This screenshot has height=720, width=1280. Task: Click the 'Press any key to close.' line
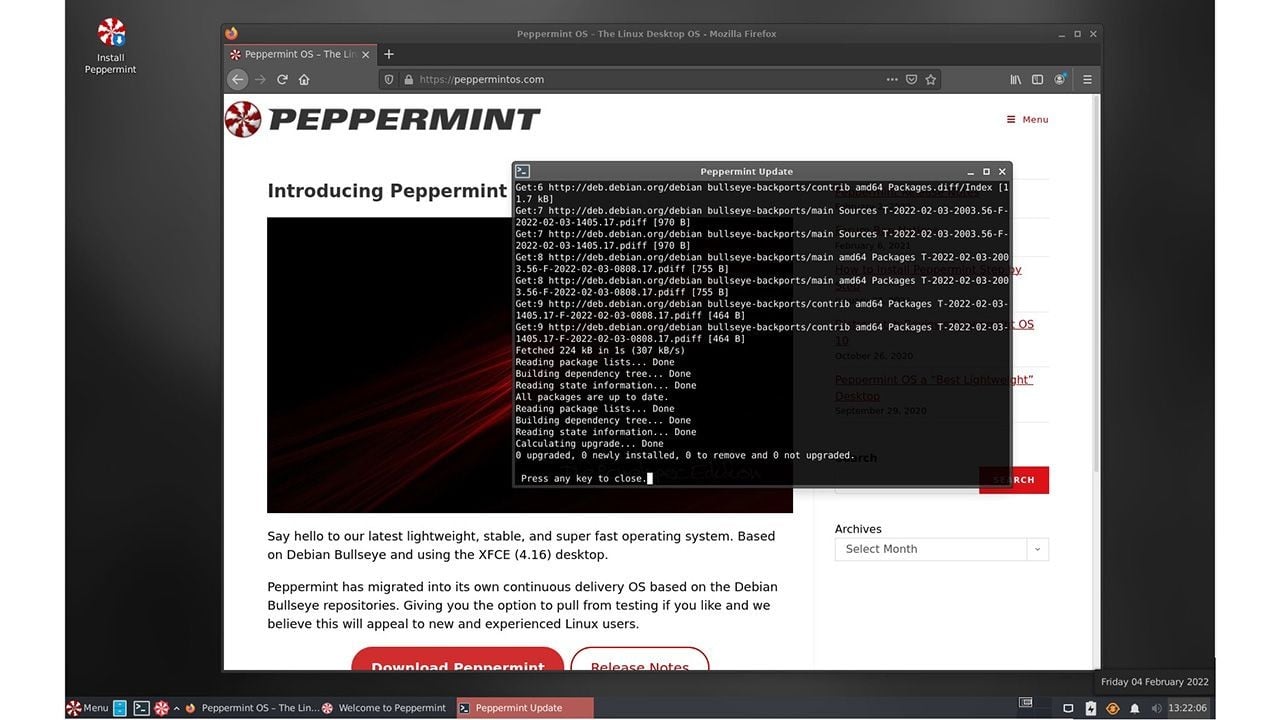pyautogui.click(x=583, y=478)
